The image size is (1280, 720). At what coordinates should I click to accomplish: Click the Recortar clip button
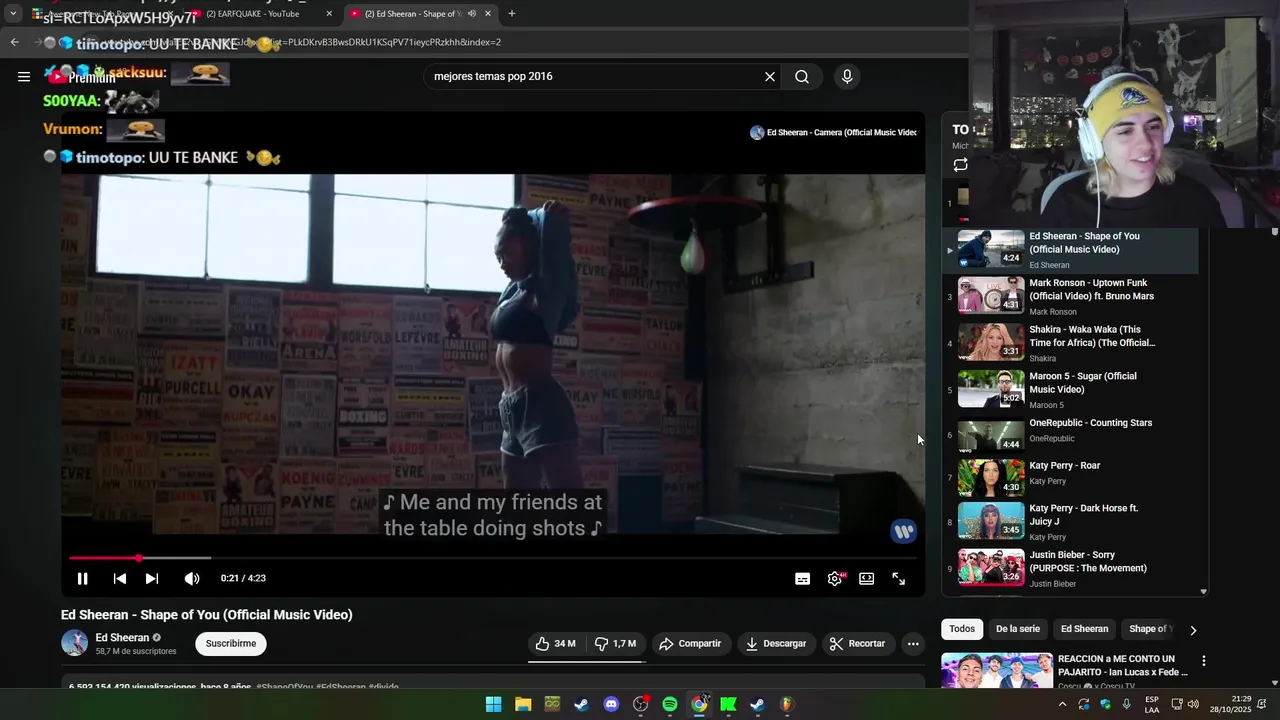pos(858,644)
